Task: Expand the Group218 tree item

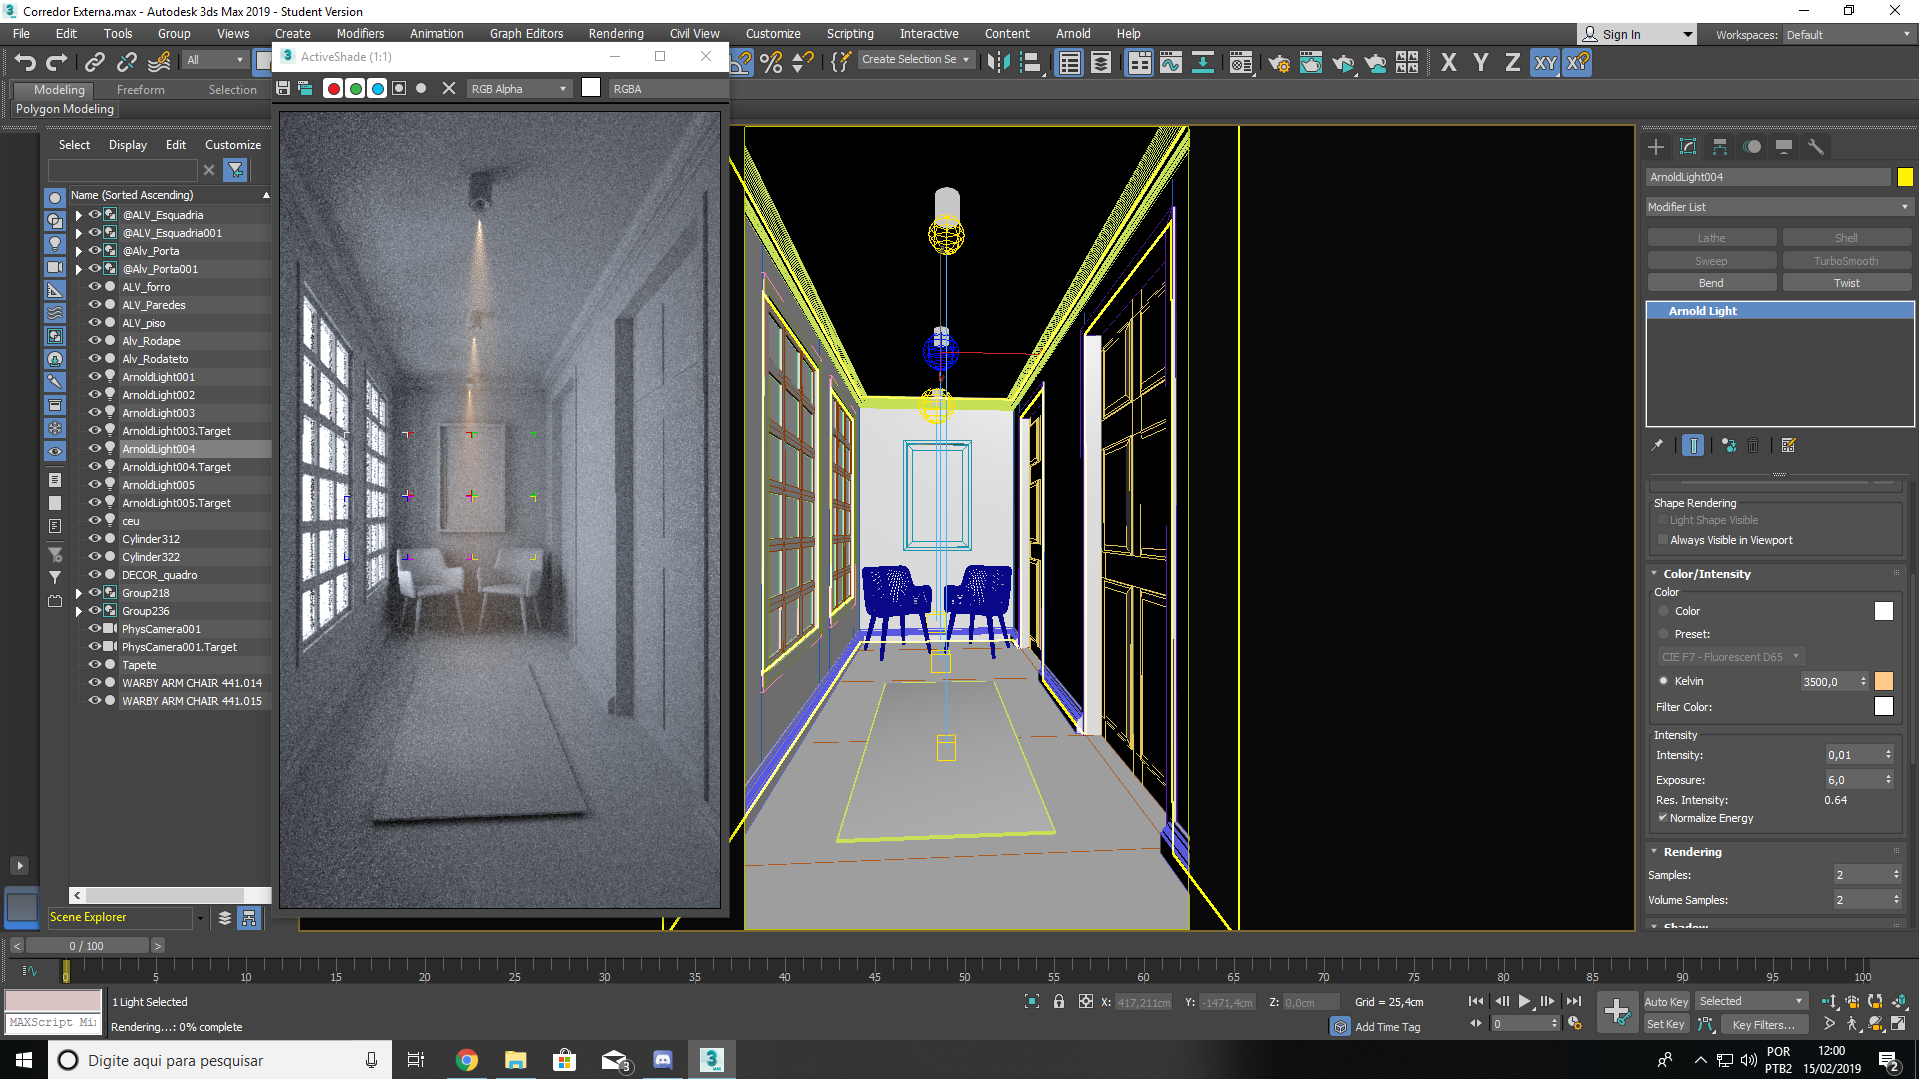Action: (79, 593)
